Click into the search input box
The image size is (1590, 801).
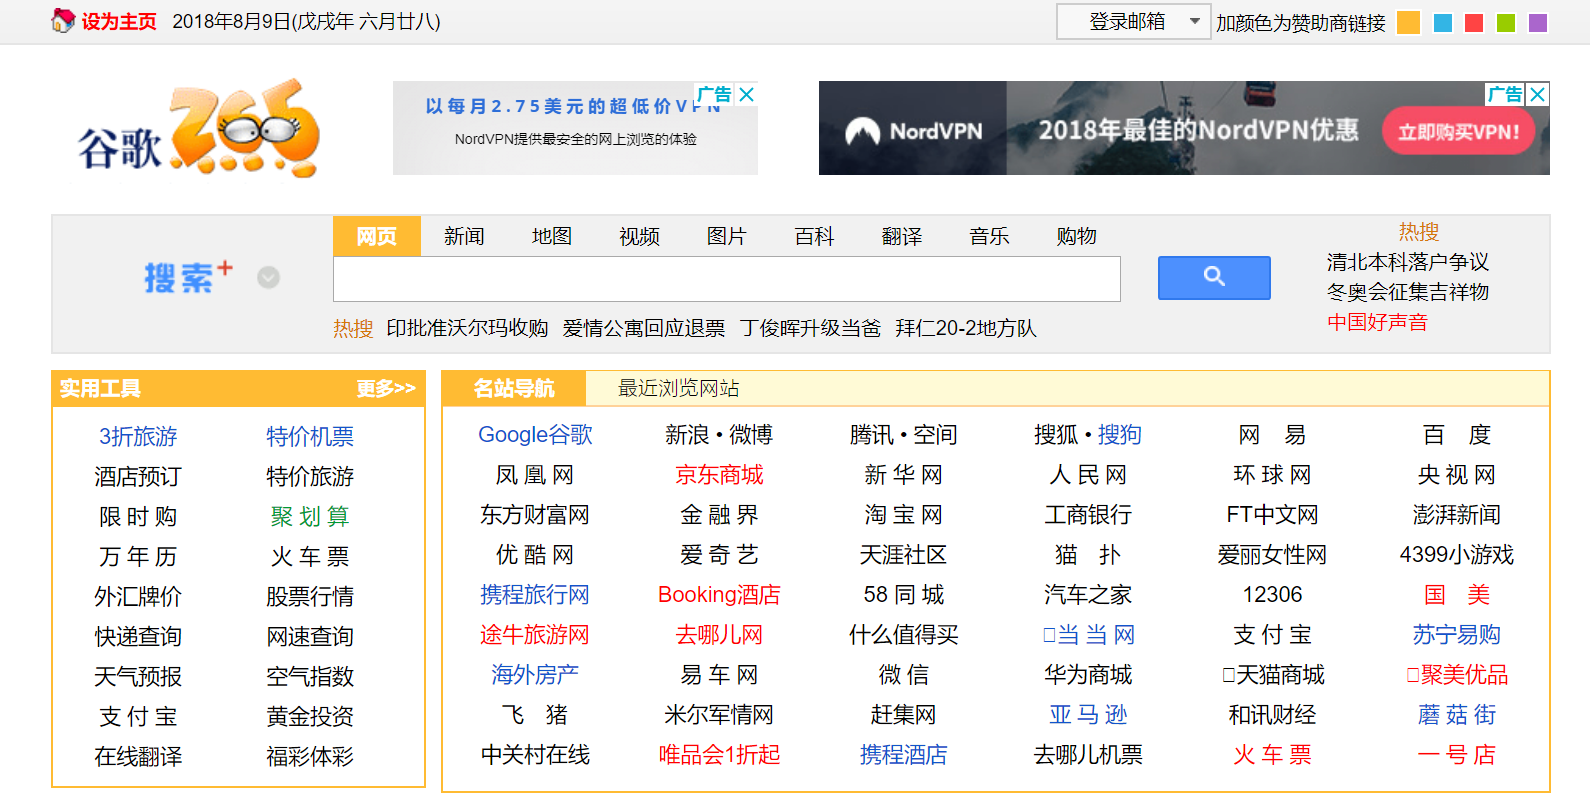coord(727,279)
